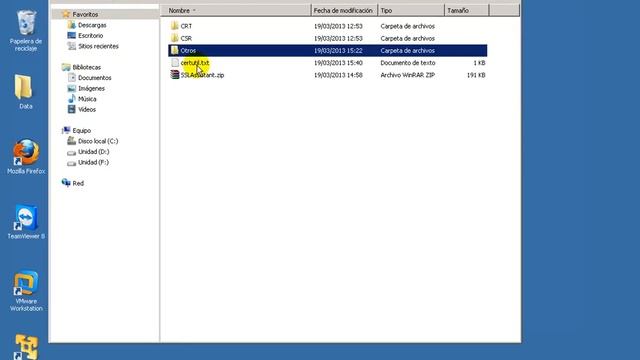This screenshot has width=640, height=360.
Task: Click the Otros folder icon
Action: [x=175, y=50]
